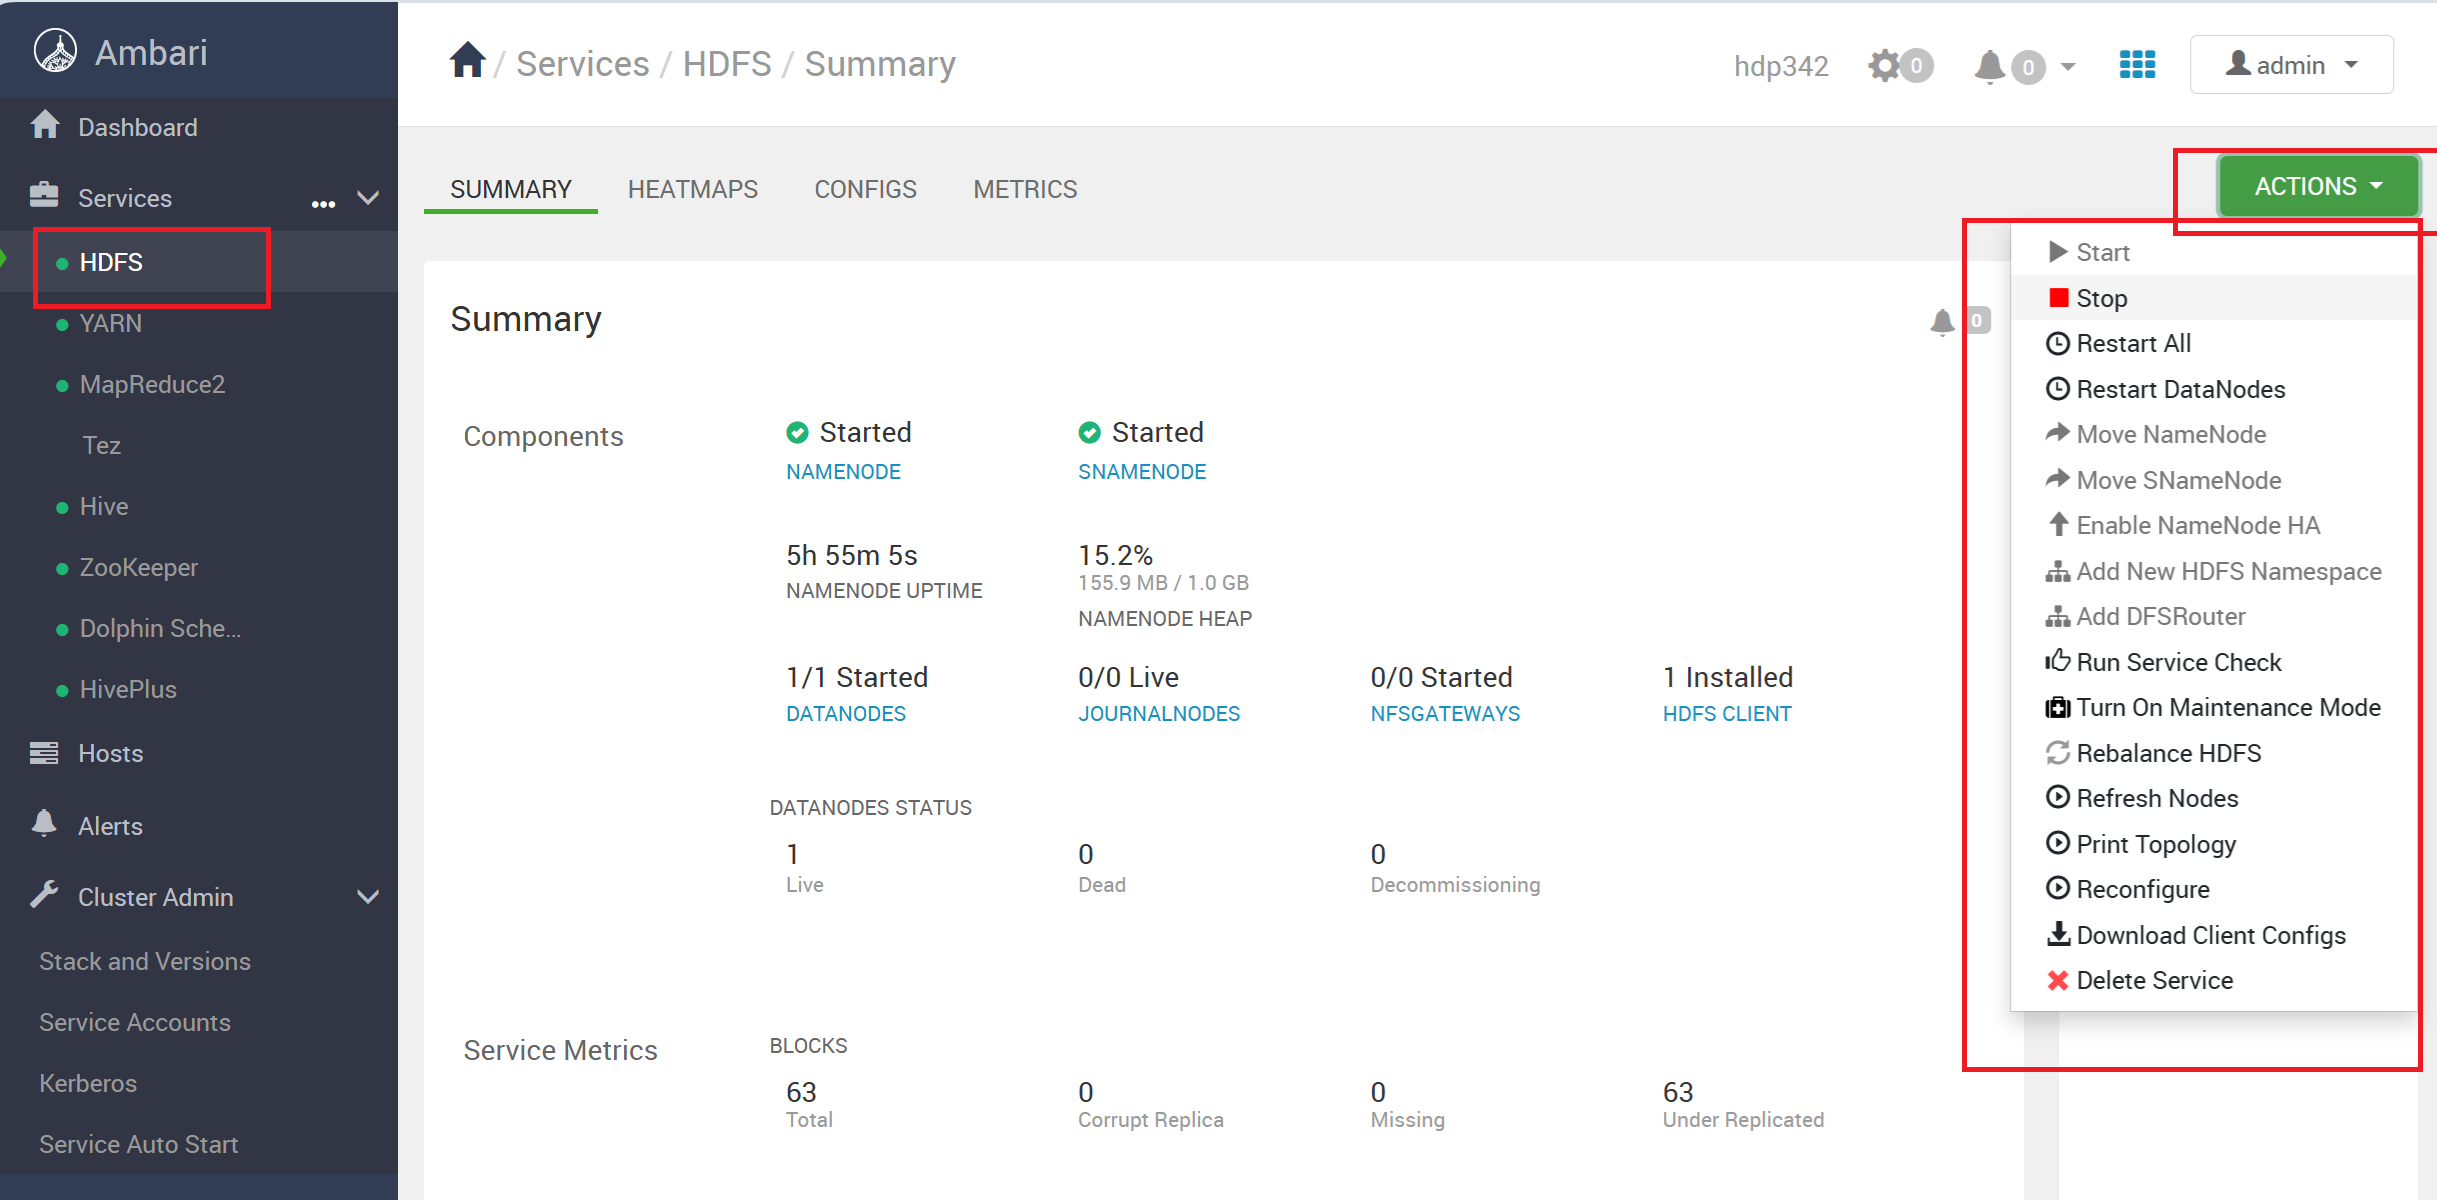Viewport: 2437px width, 1200px height.
Task: Click the Cluster Admin wrench icon
Action: tap(44, 895)
